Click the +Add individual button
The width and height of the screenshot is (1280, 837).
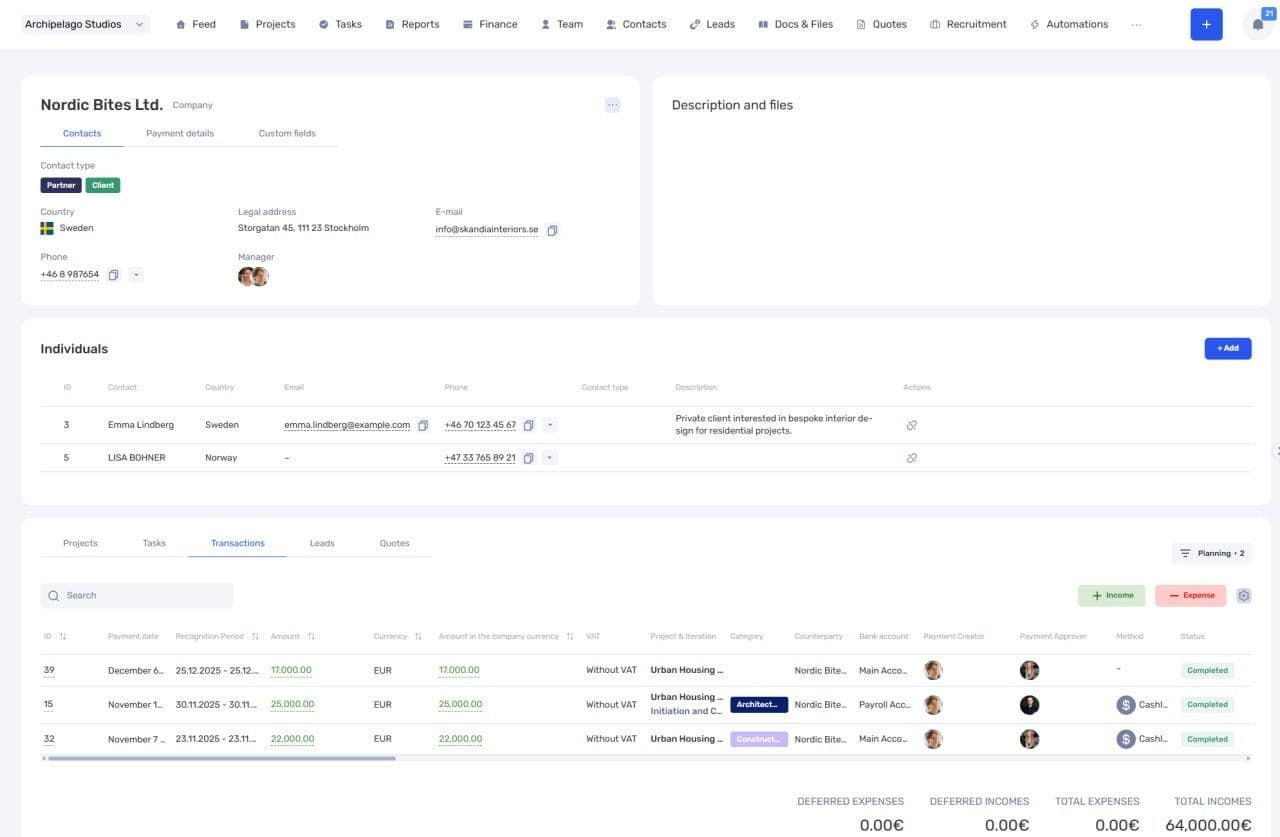coord(1228,348)
